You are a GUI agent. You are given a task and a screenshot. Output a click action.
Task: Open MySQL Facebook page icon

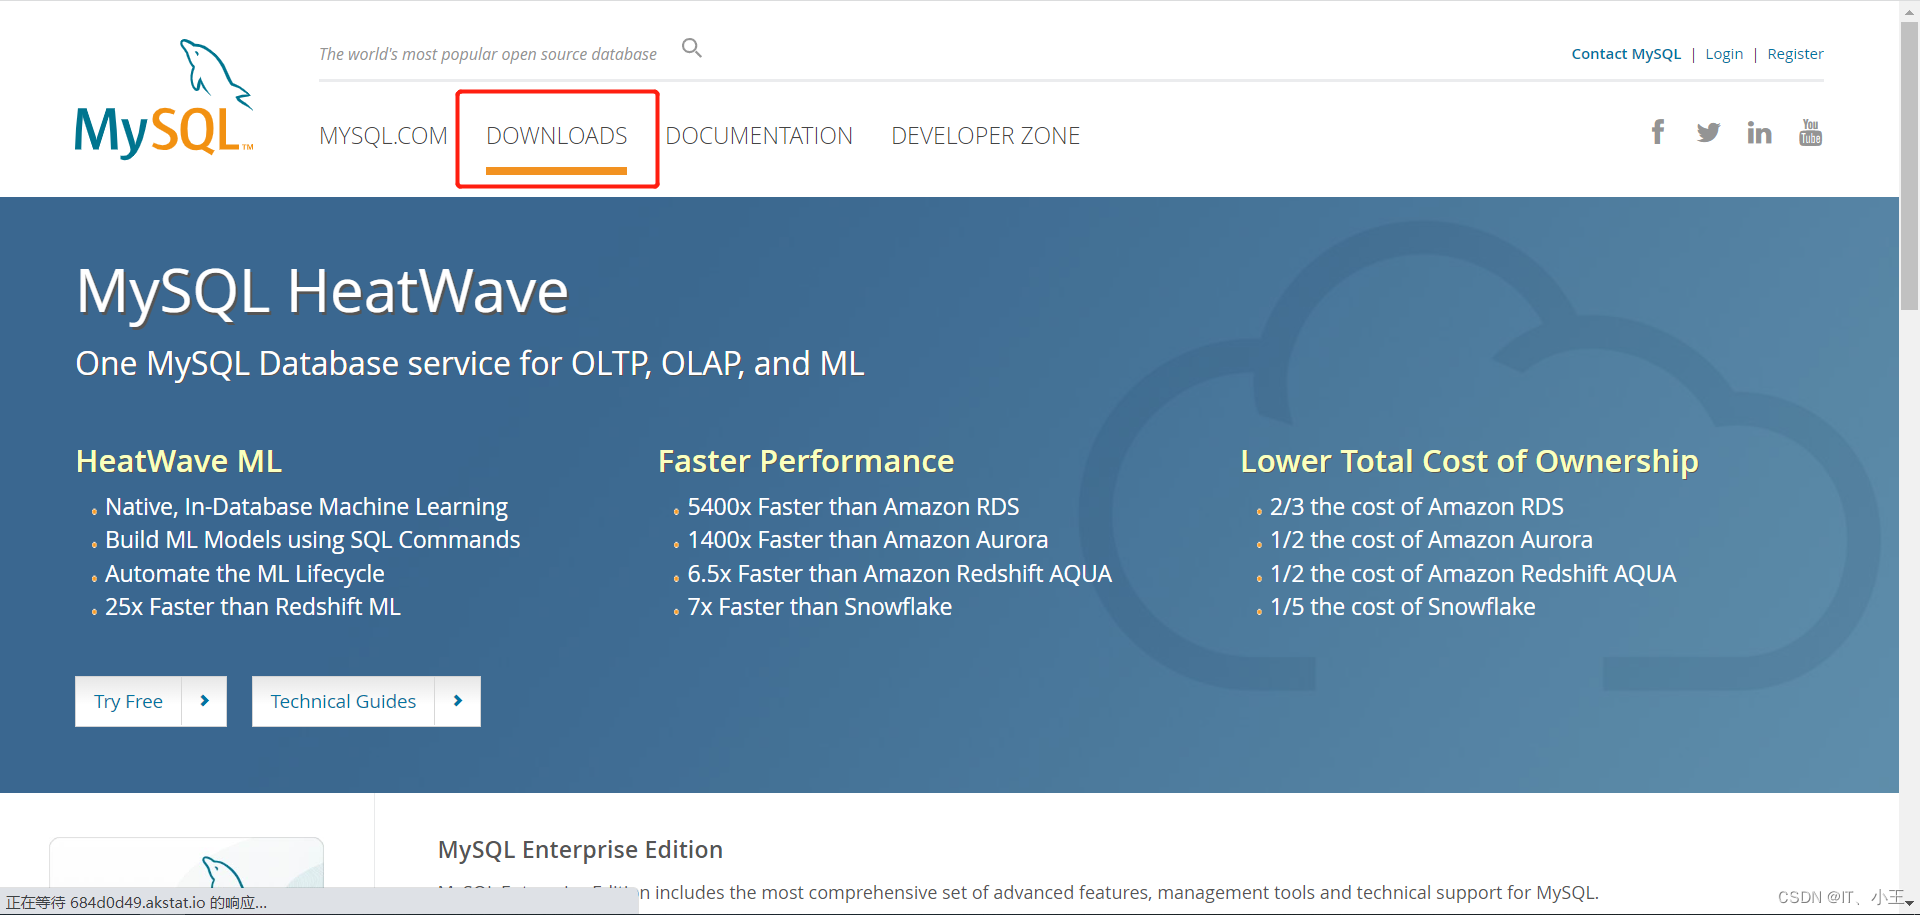(1658, 132)
